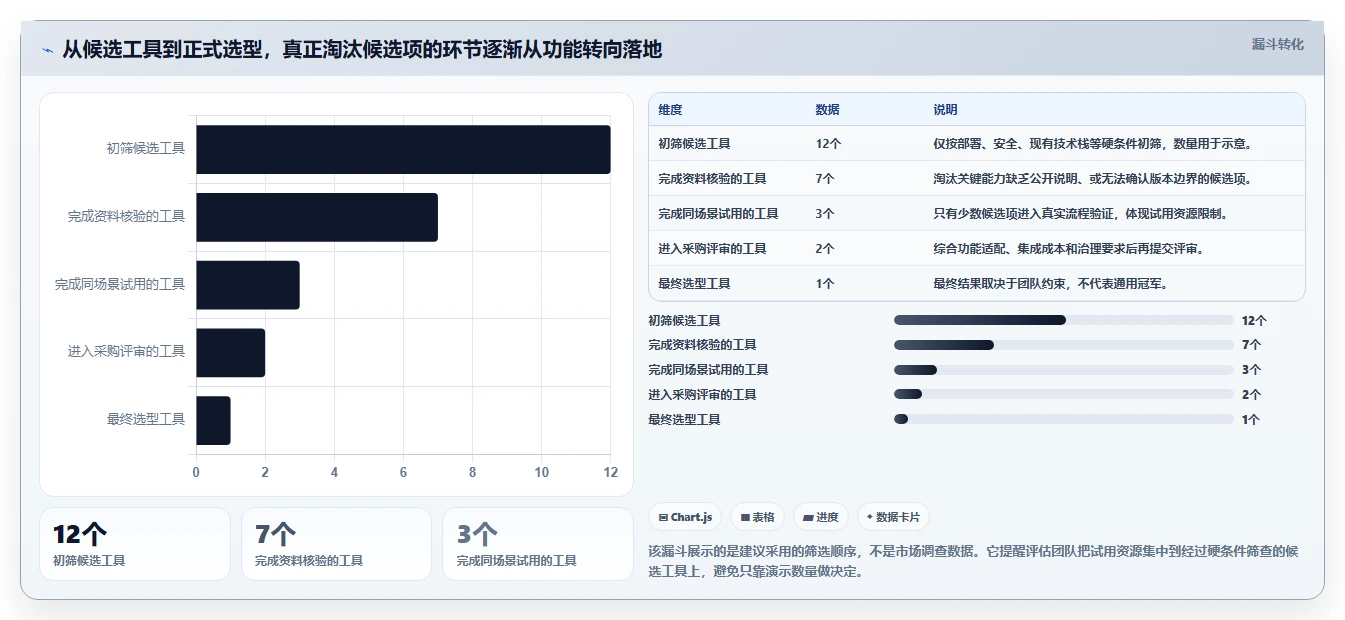
Task: Select the Chart.js pill badge
Action: [686, 517]
